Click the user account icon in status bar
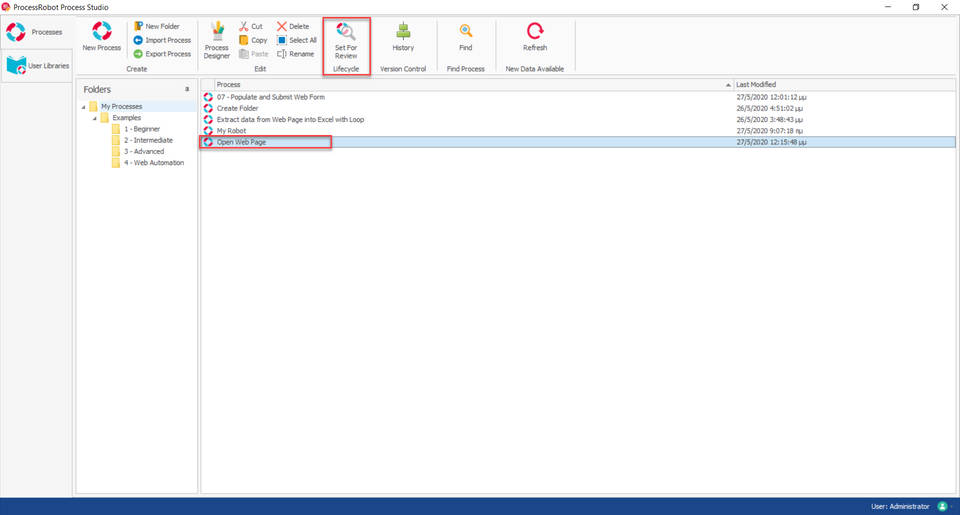The height and width of the screenshot is (515, 960). (x=943, y=506)
